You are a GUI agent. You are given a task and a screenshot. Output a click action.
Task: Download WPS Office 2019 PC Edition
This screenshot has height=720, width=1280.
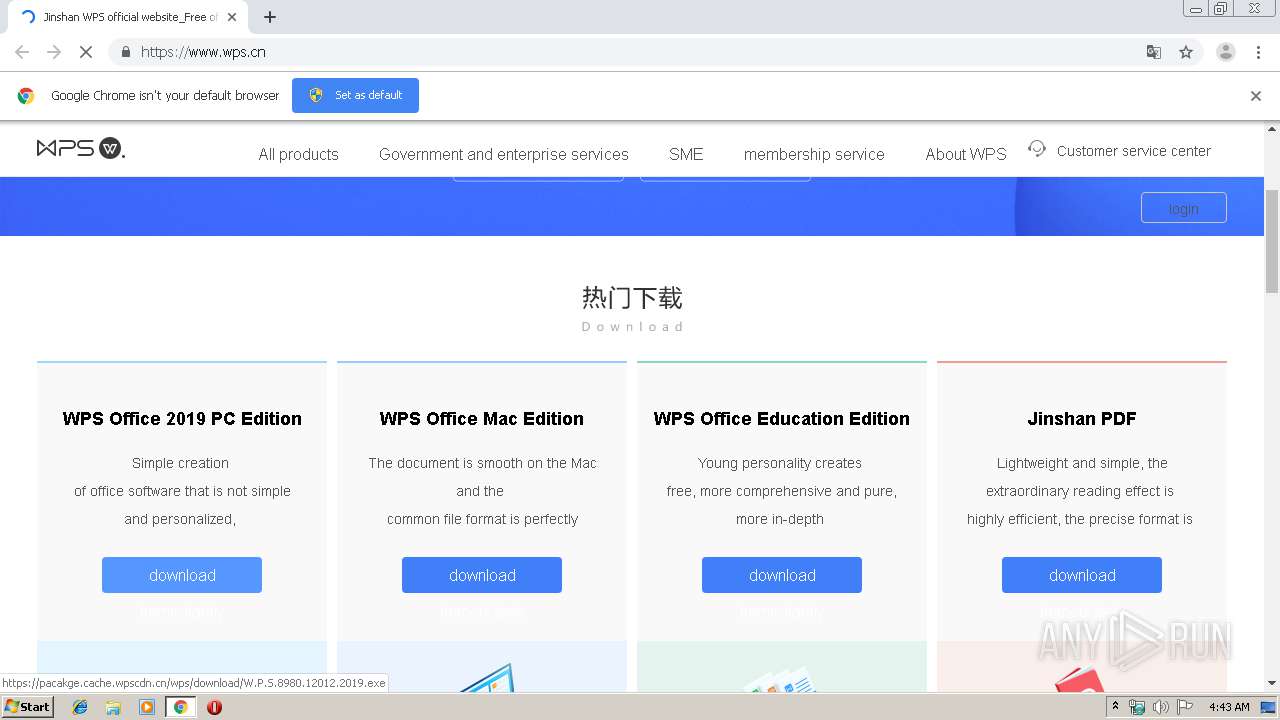tap(182, 575)
